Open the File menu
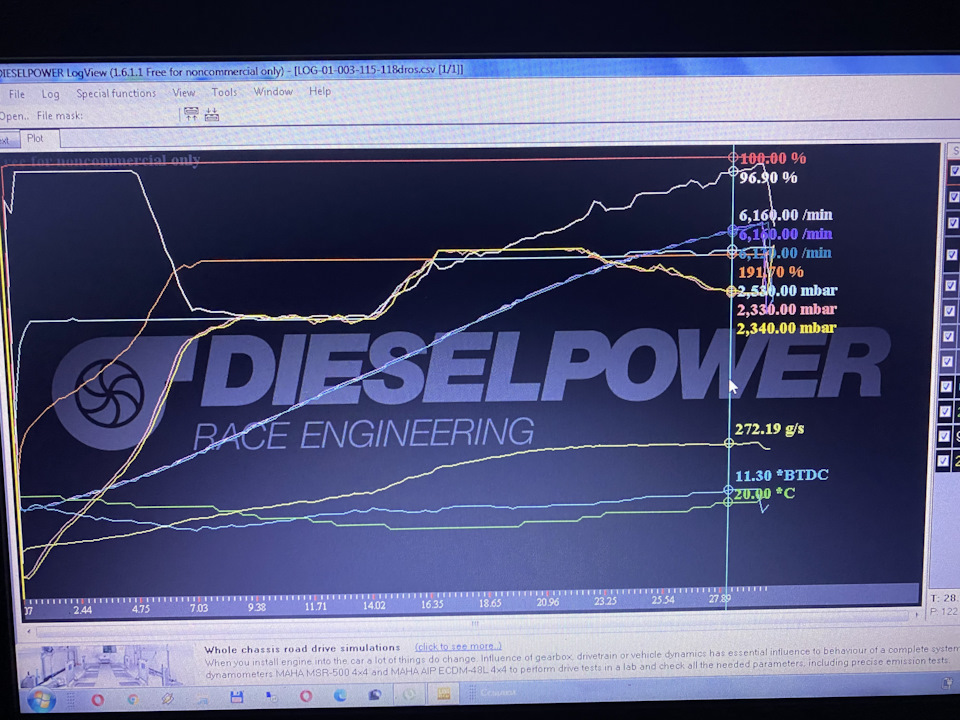960x720 pixels. (x=17, y=94)
